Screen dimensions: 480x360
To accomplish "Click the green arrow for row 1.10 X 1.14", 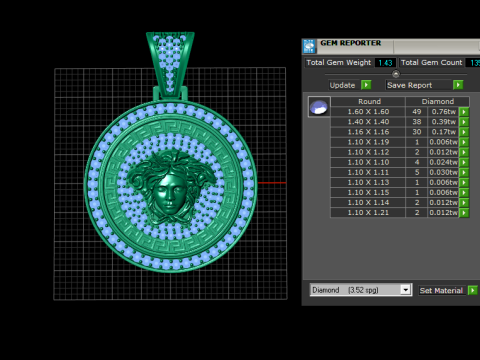I will point(464,203).
